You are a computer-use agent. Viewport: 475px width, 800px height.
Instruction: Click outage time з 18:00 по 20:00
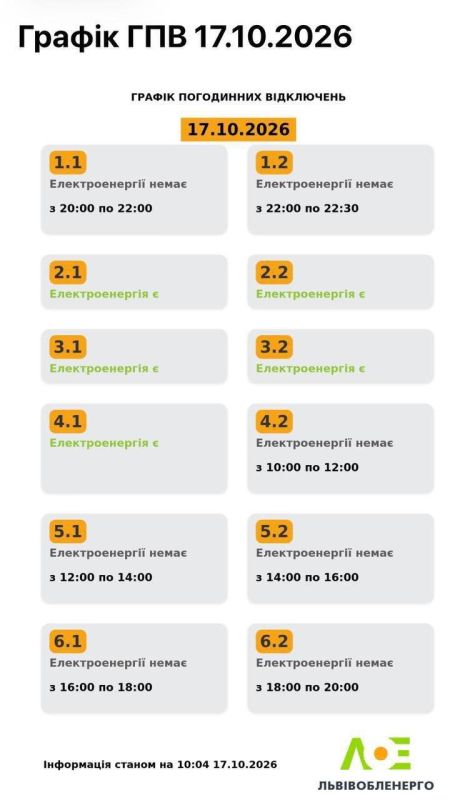(x=307, y=687)
